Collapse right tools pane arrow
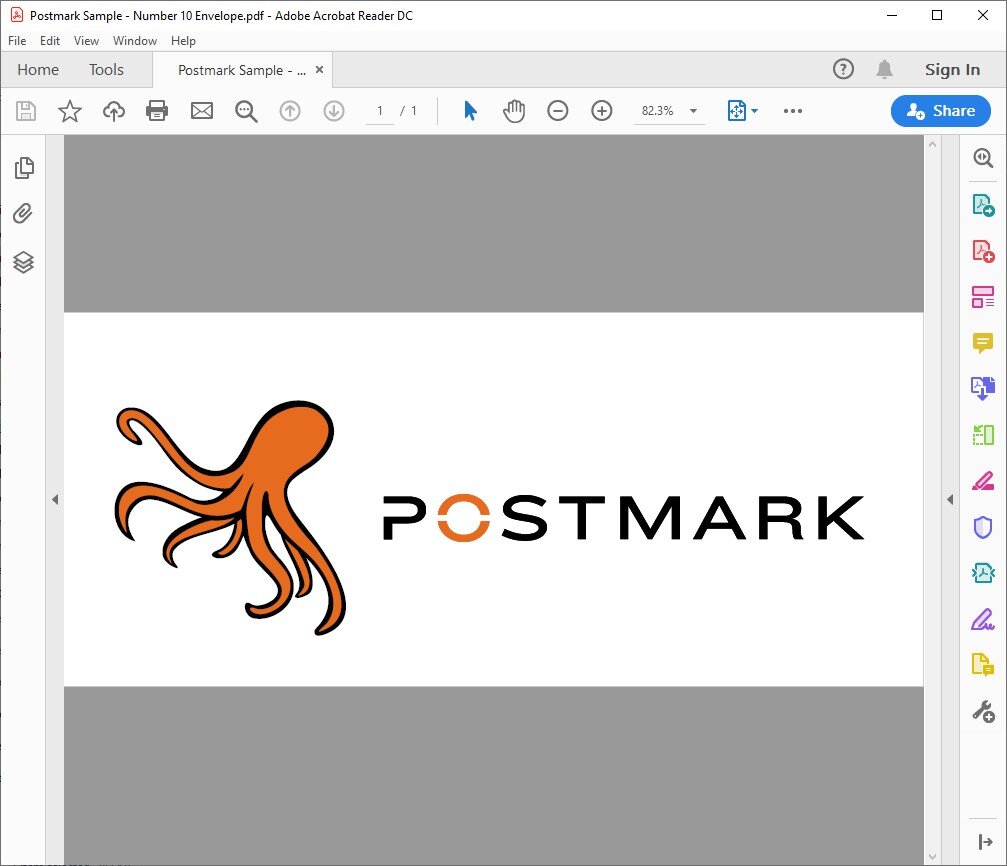 click(950, 499)
